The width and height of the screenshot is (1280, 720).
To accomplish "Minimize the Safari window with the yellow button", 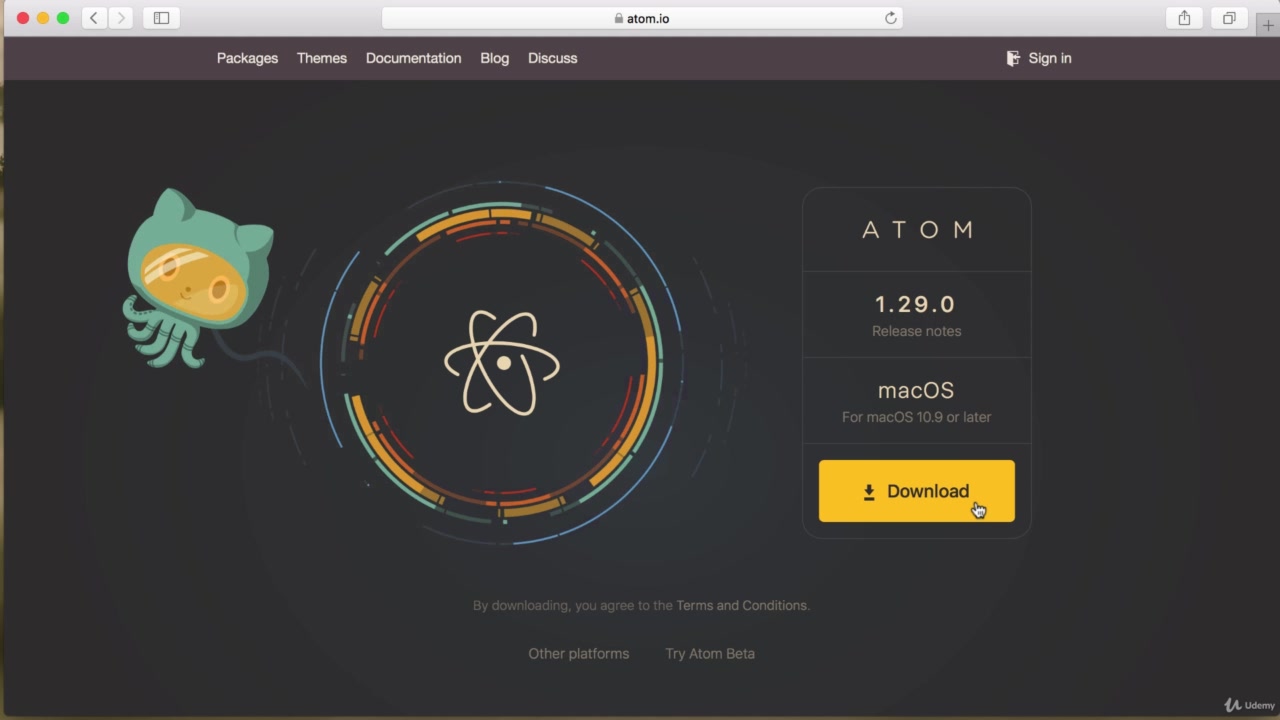I will (x=43, y=18).
